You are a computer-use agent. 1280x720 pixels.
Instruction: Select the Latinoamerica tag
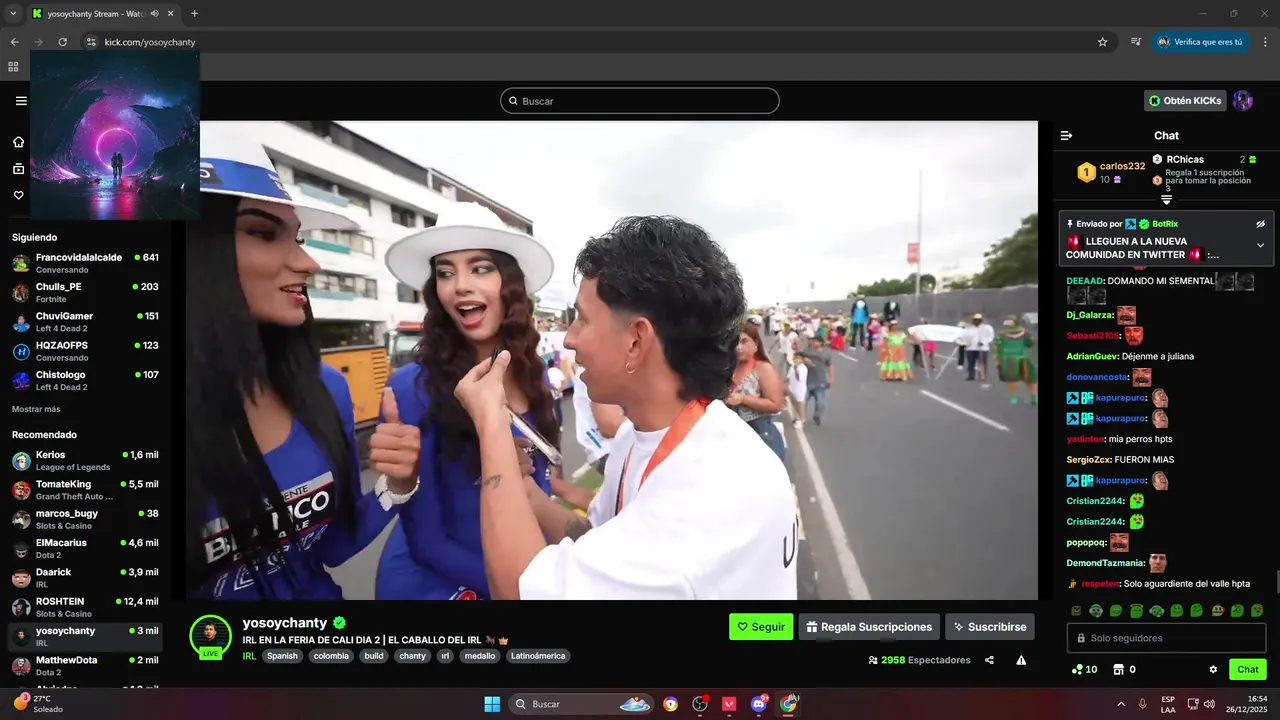click(538, 656)
